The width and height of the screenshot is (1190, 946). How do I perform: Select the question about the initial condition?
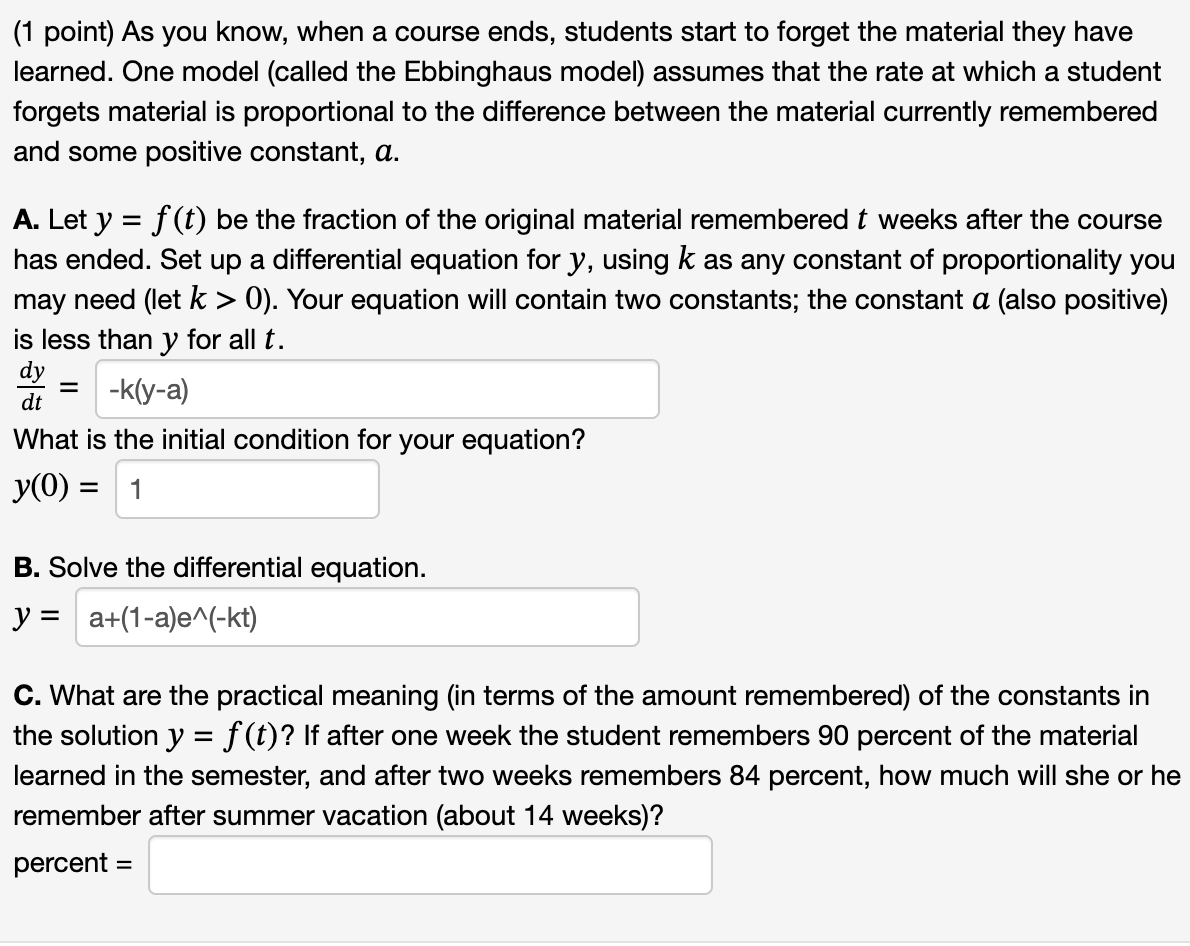pos(299,439)
